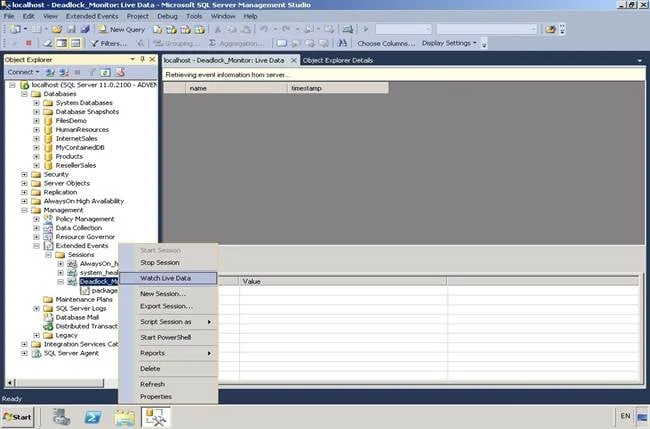
Task: Choose Watch Live Data from context menu
Action: (168, 278)
